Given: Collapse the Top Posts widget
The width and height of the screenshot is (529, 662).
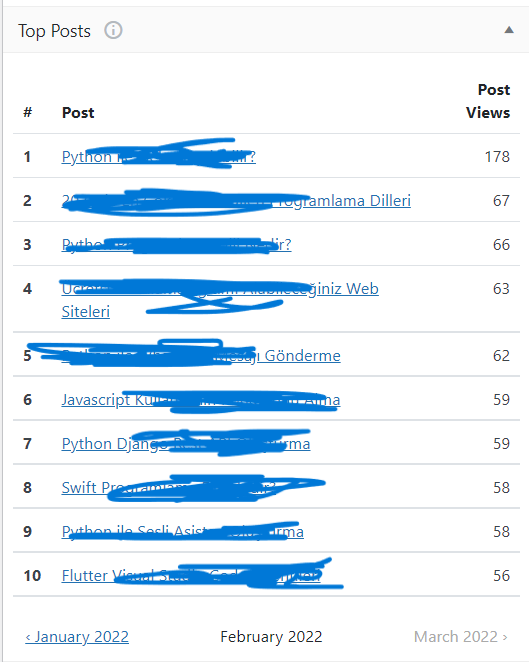Looking at the screenshot, I should [x=509, y=30].
